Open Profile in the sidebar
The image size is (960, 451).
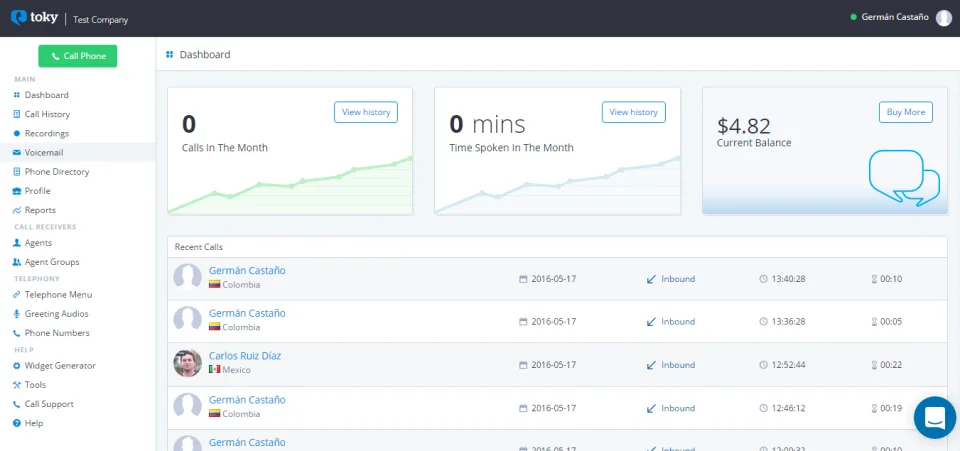coord(37,191)
